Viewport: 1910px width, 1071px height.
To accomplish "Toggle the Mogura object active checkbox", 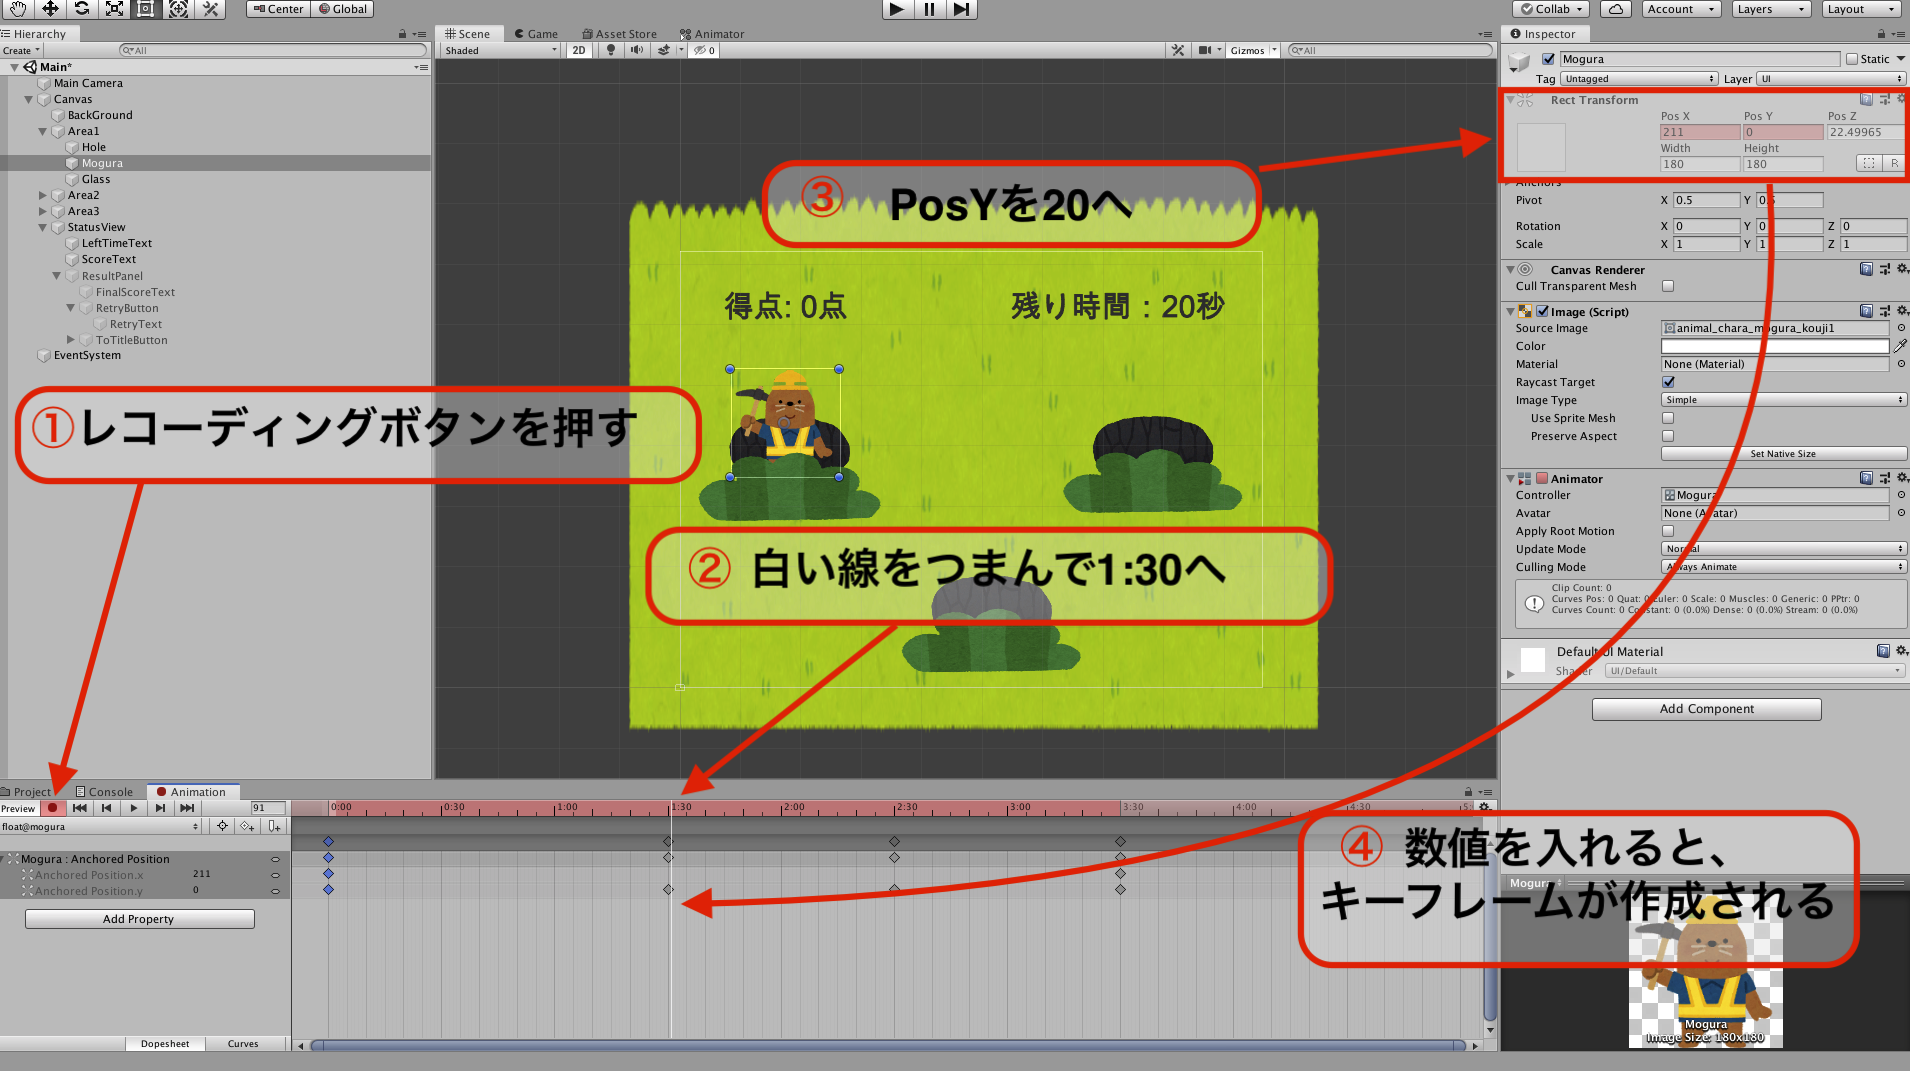I will (1549, 59).
